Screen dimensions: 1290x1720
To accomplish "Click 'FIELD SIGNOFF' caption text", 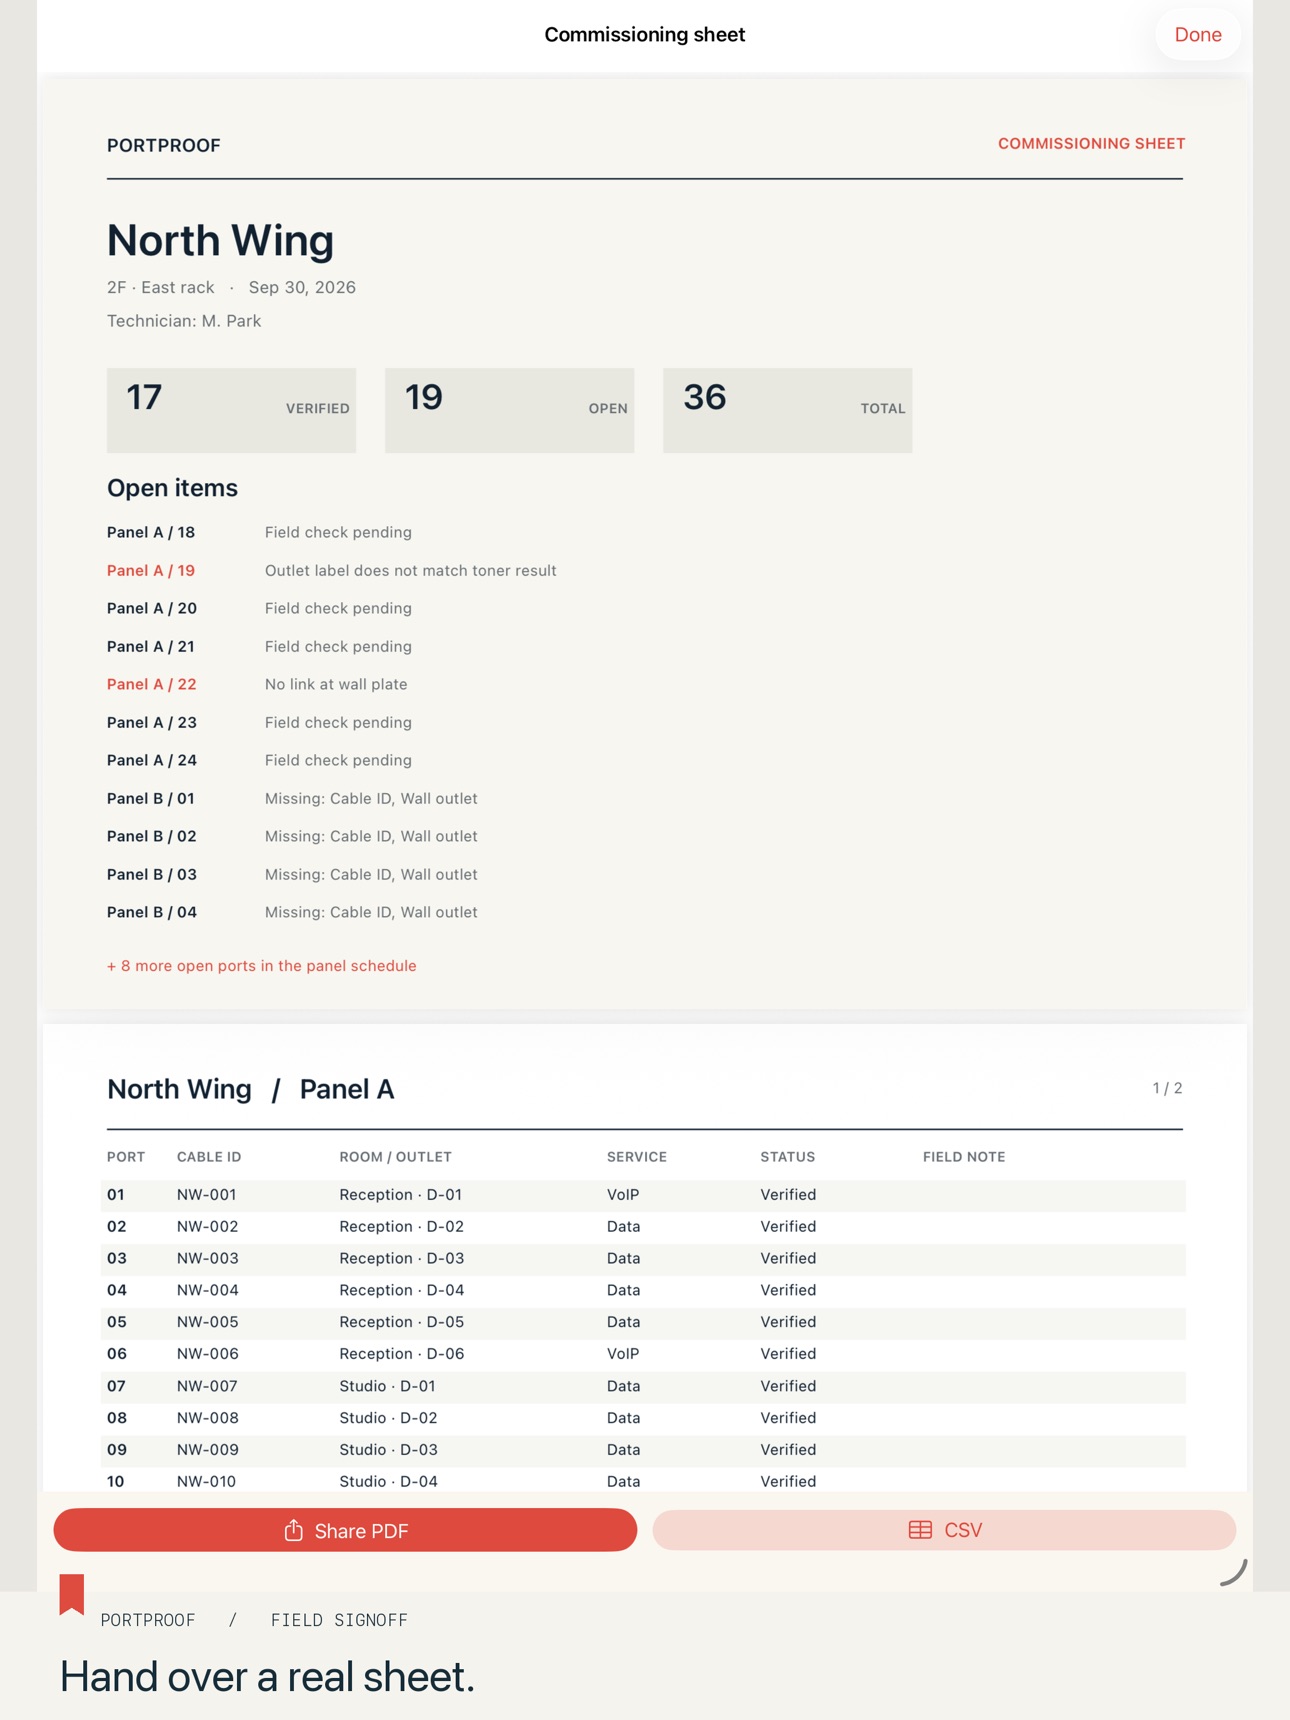I will click(339, 1620).
